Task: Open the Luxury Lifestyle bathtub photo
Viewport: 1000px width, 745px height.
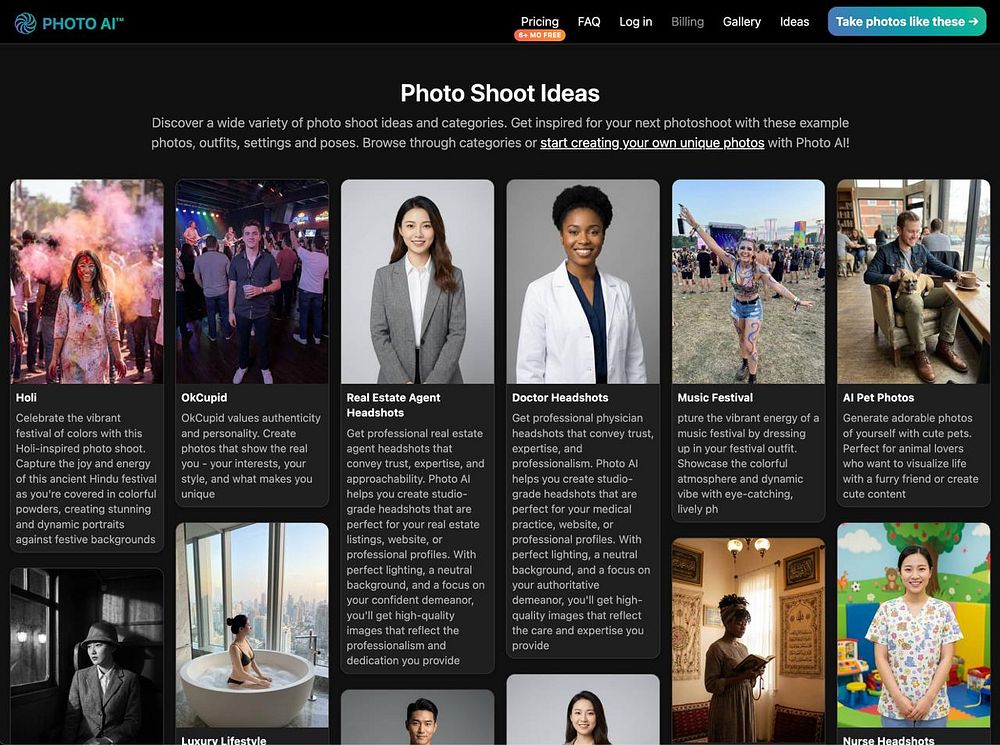Action: [252, 625]
